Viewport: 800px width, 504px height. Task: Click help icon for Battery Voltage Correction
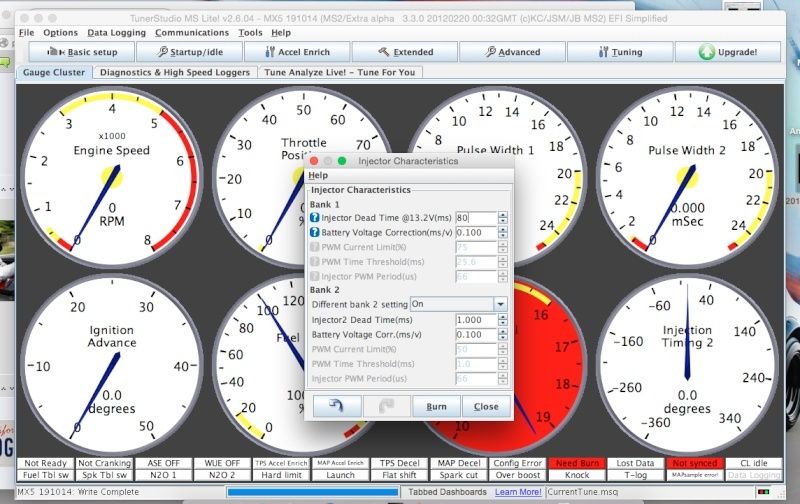tap(315, 233)
